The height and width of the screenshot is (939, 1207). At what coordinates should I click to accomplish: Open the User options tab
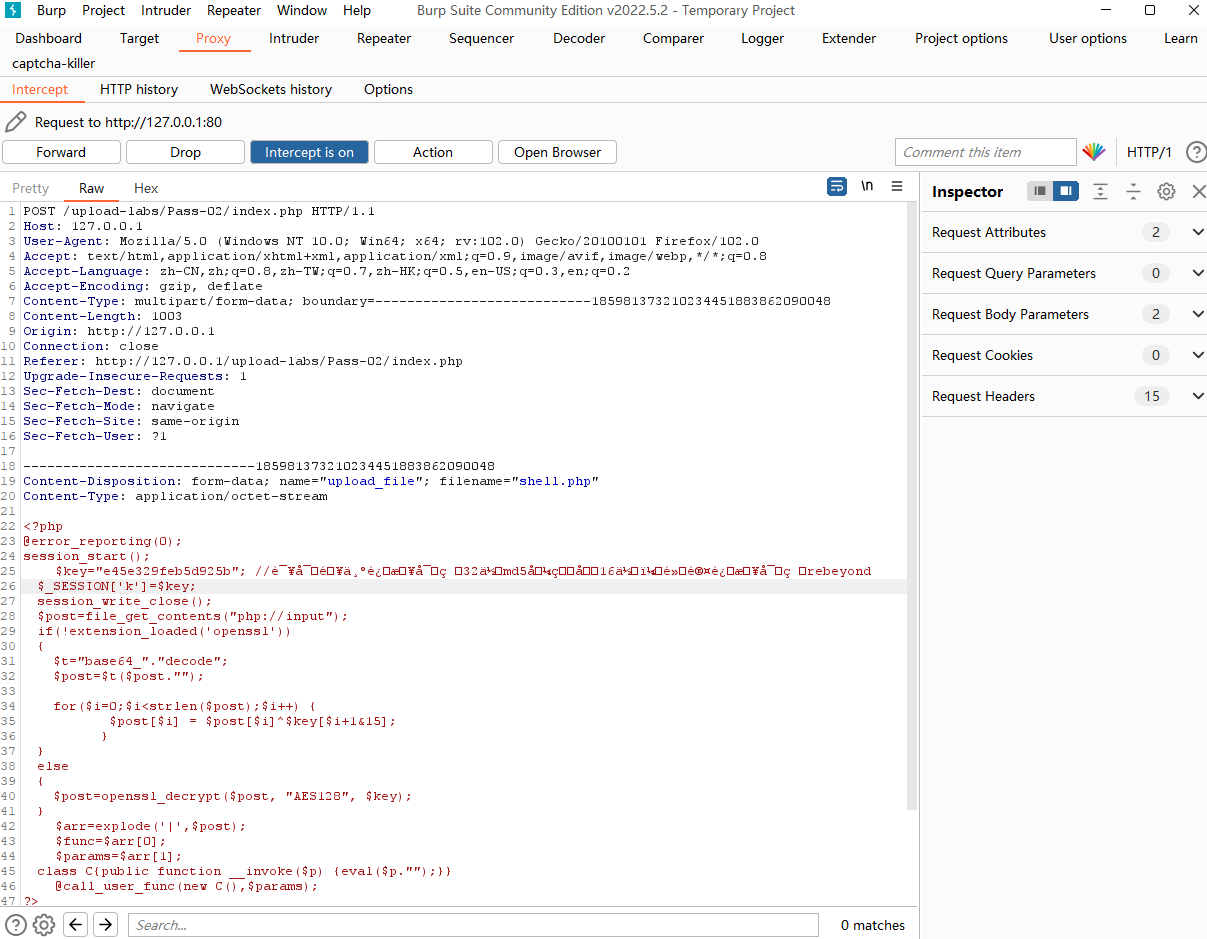pos(1088,38)
